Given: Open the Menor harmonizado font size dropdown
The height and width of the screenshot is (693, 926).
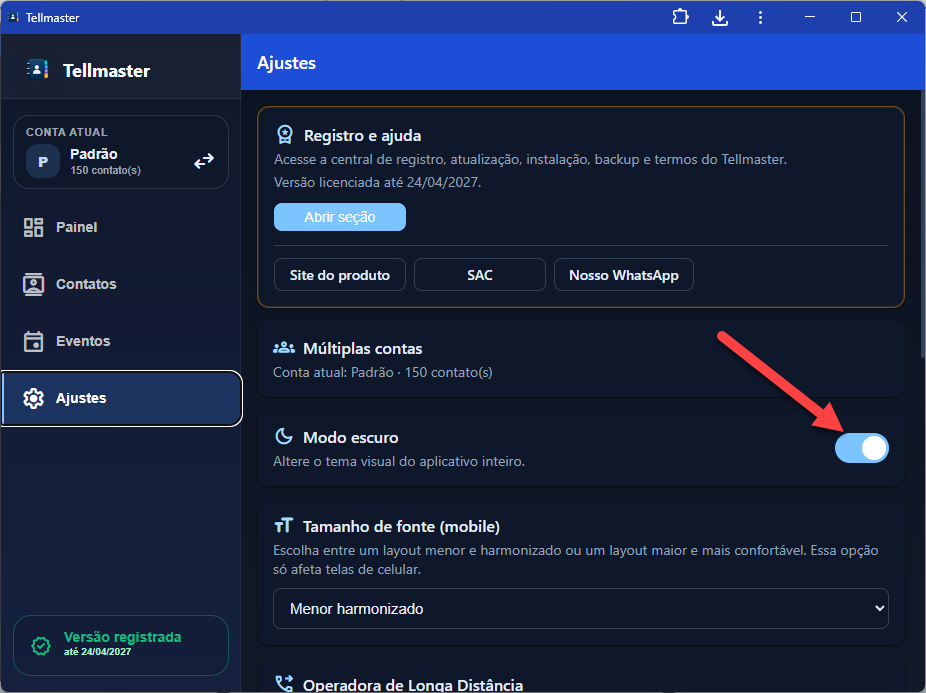Looking at the screenshot, I should 580,608.
